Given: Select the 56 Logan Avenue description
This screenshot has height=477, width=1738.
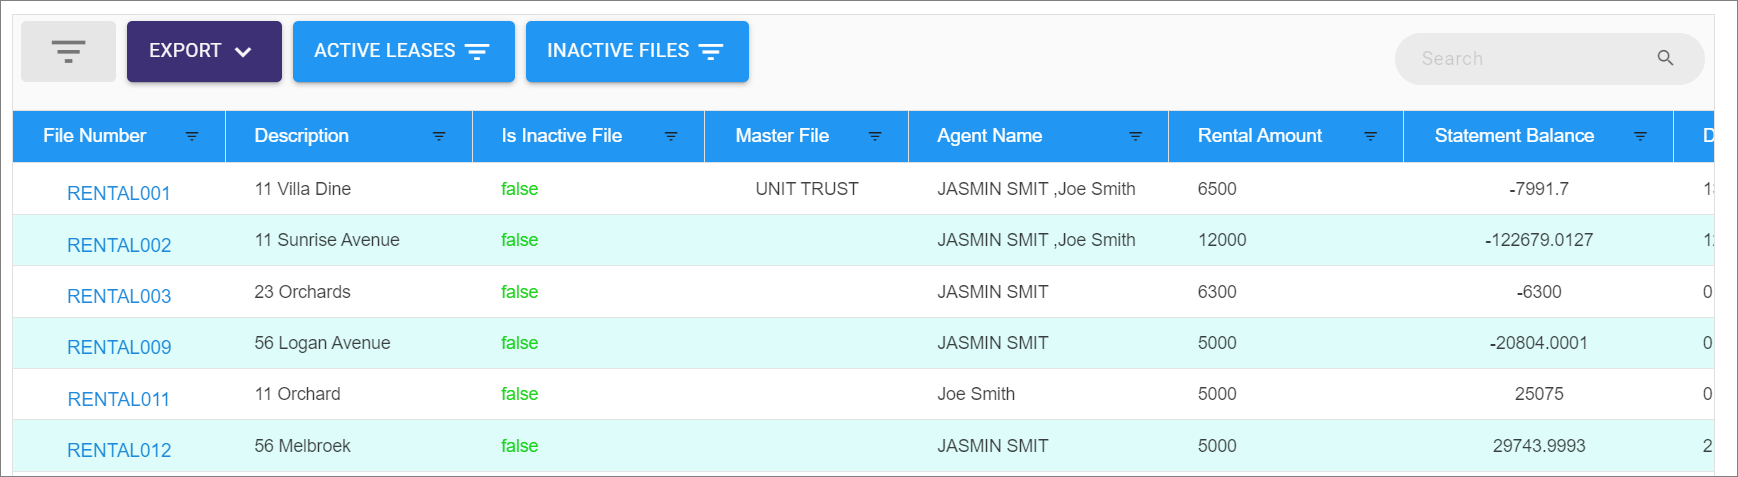Looking at the screenshot, I should [322, 343].
